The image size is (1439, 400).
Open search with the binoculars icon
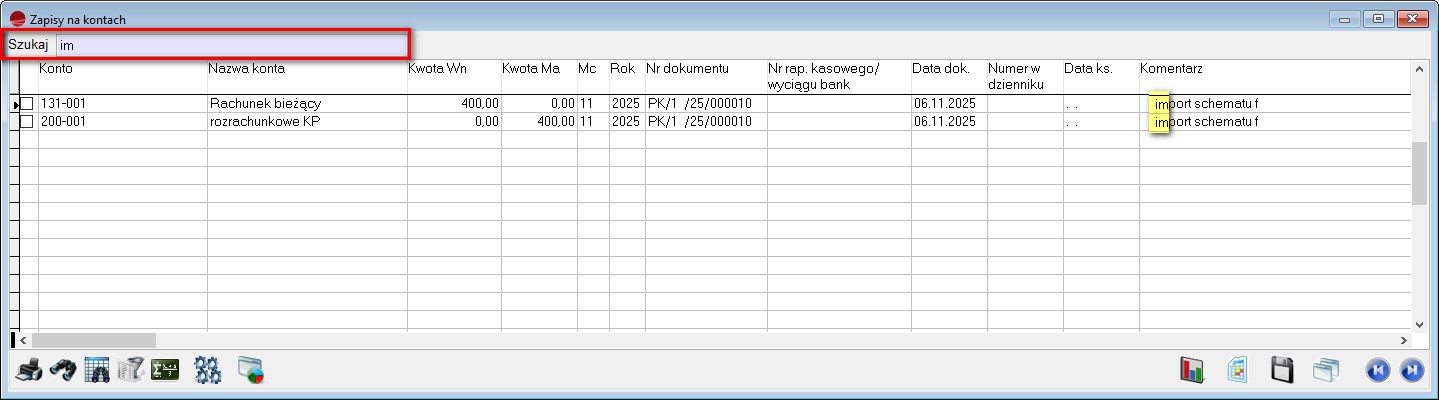click(63, 370)
